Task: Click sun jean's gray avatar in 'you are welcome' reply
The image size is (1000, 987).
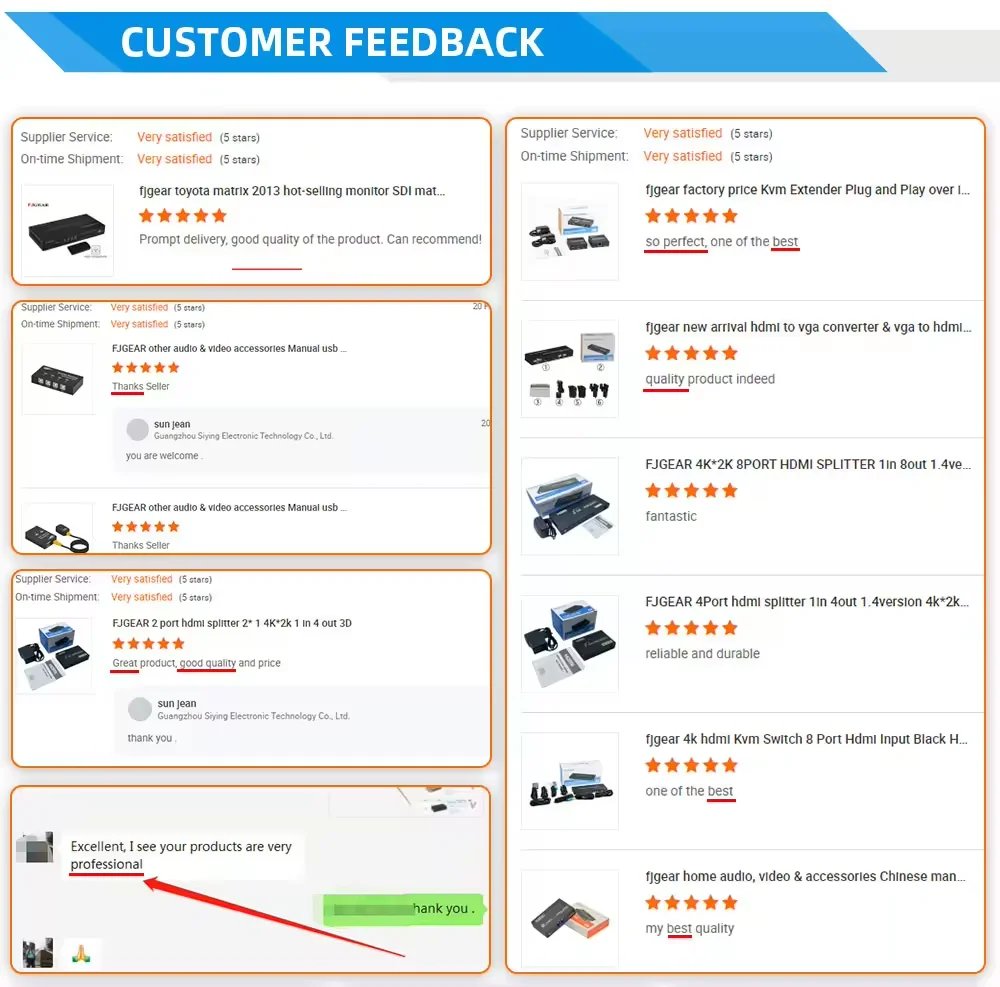Action: (138, 430)
